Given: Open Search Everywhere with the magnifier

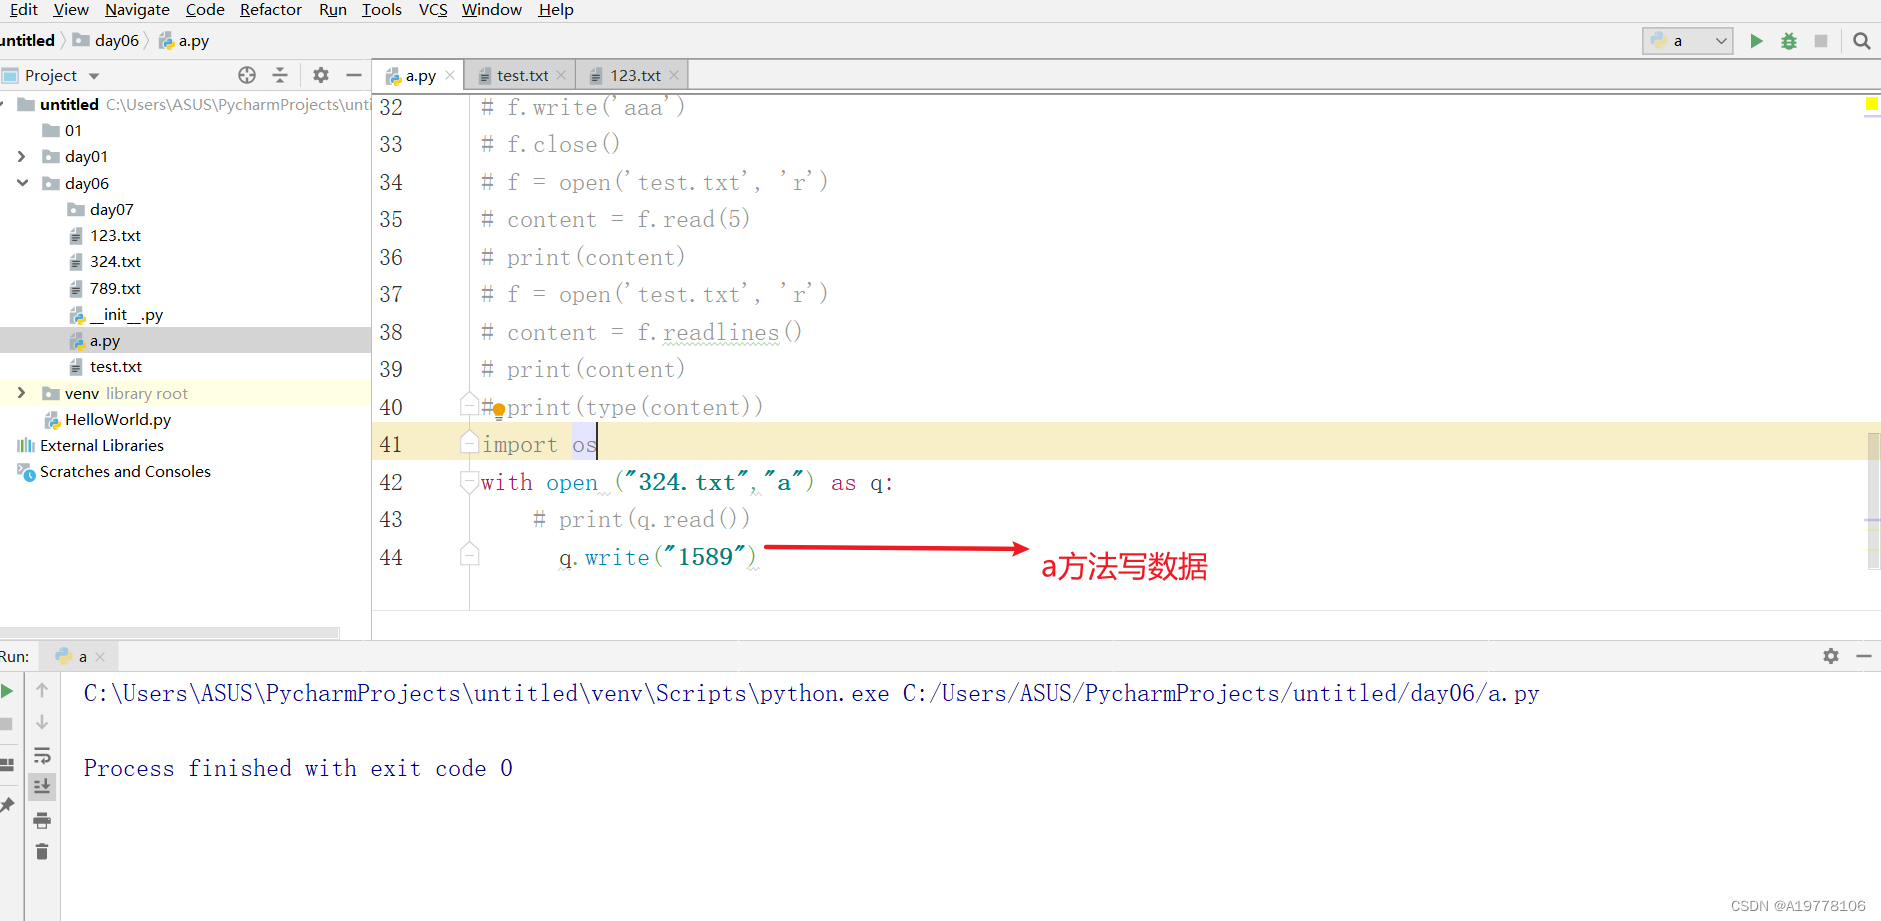Looking at the screenshot, I should [x=1861, y=41].
